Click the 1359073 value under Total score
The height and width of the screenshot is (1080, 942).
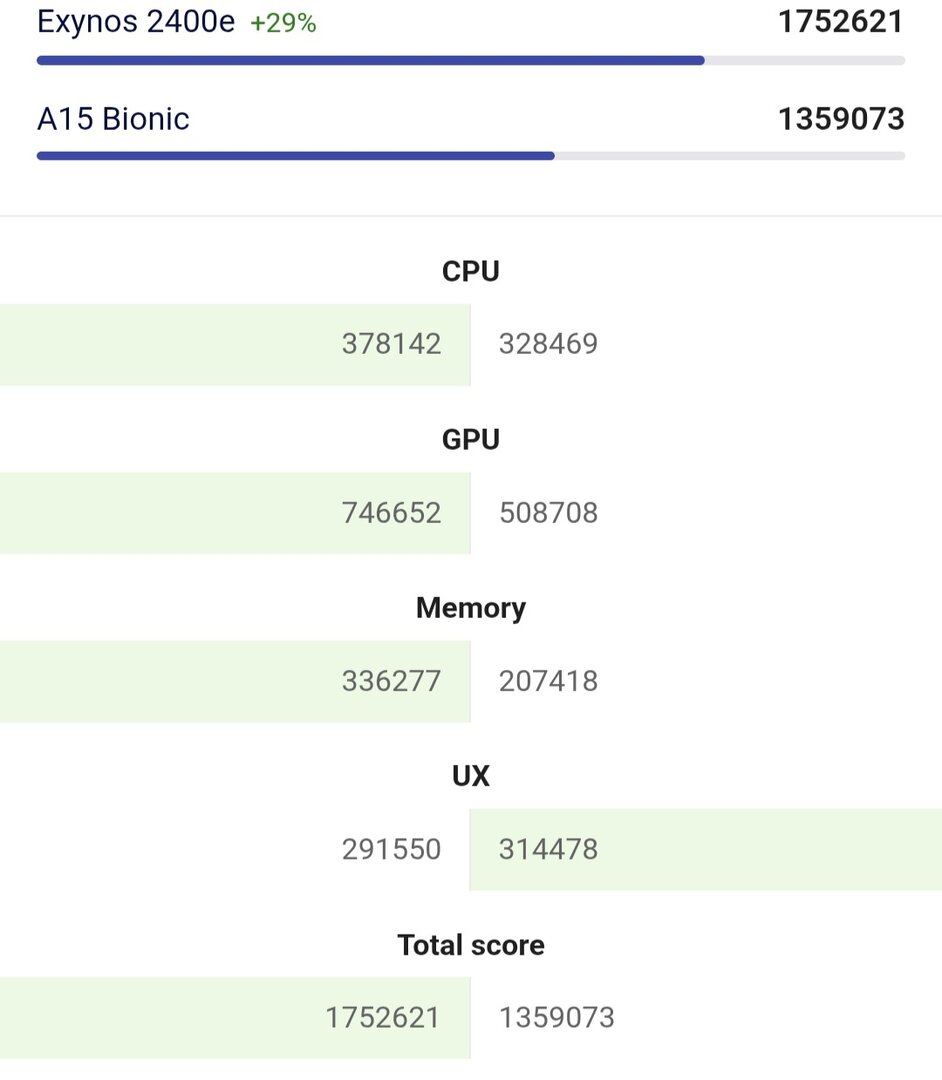[557, 1018]
